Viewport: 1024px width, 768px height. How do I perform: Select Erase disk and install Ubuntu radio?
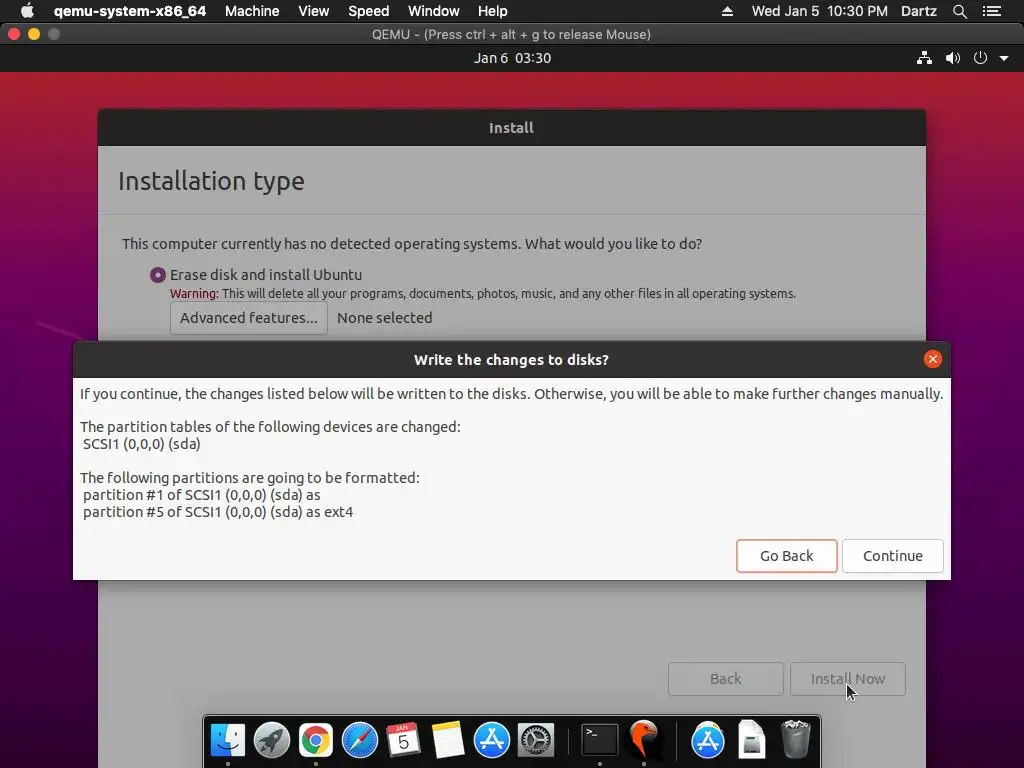[x=157, y=275]
